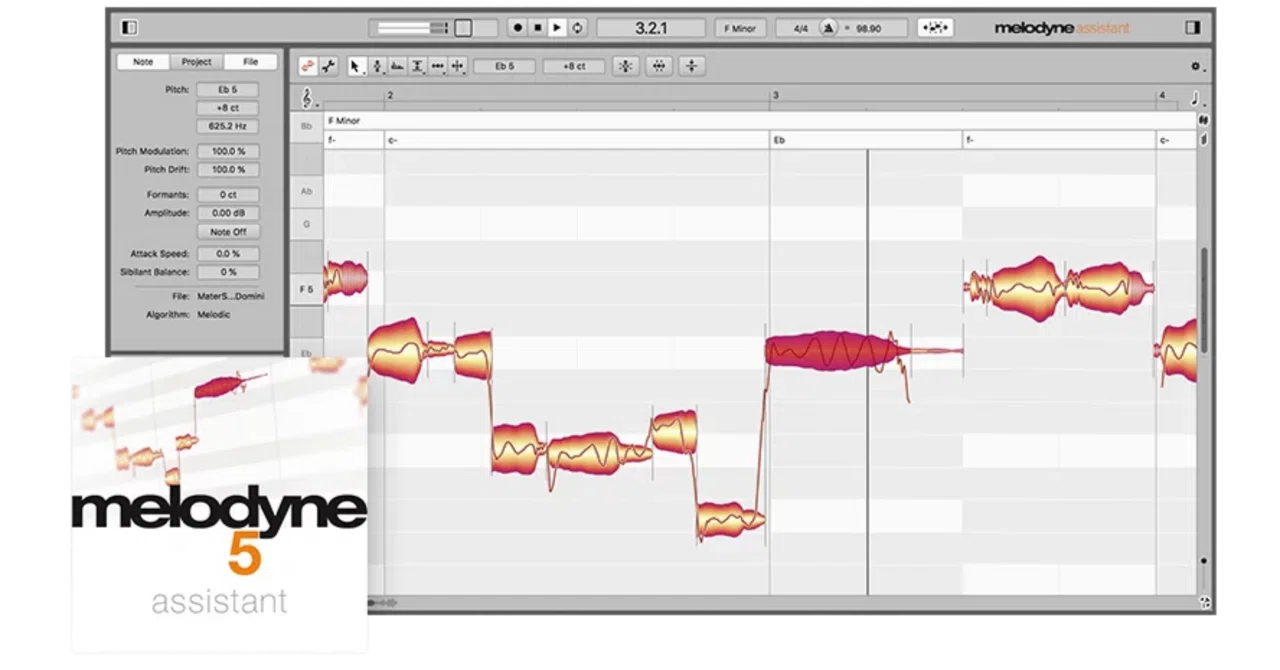Open the note assignment mode icon
This screenshot has width=1280, height=670.
coord(935,28)
